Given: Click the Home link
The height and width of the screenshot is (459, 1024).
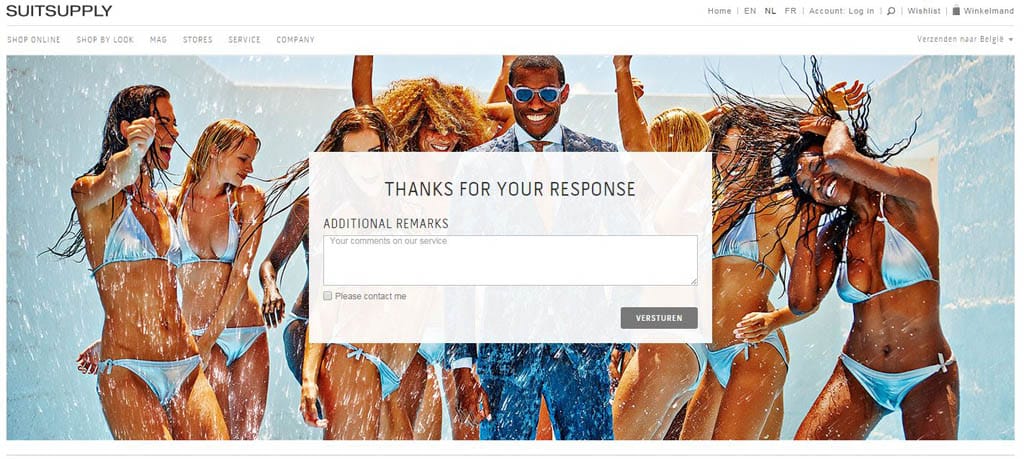Looking at the screenshot, I should (720, 11).
